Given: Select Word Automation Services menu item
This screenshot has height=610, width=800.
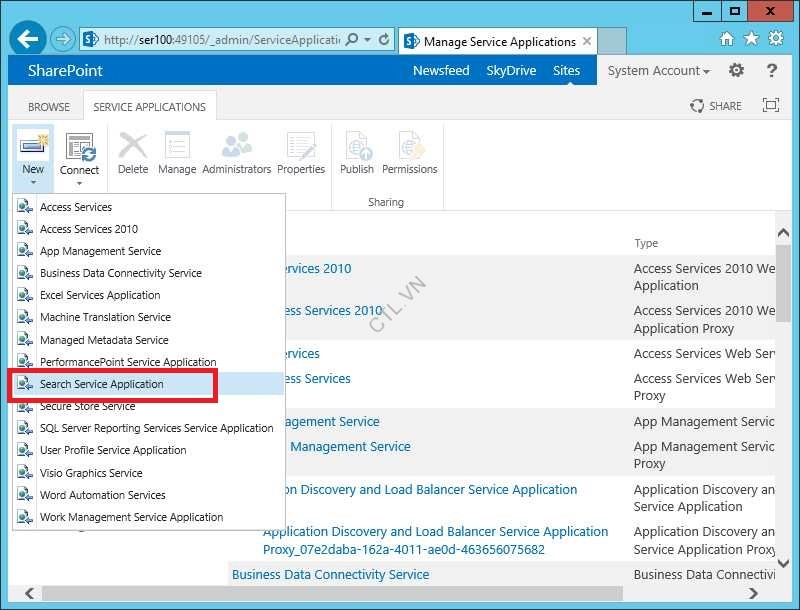Looking at the screenshot, I should (x=148, y=495).
